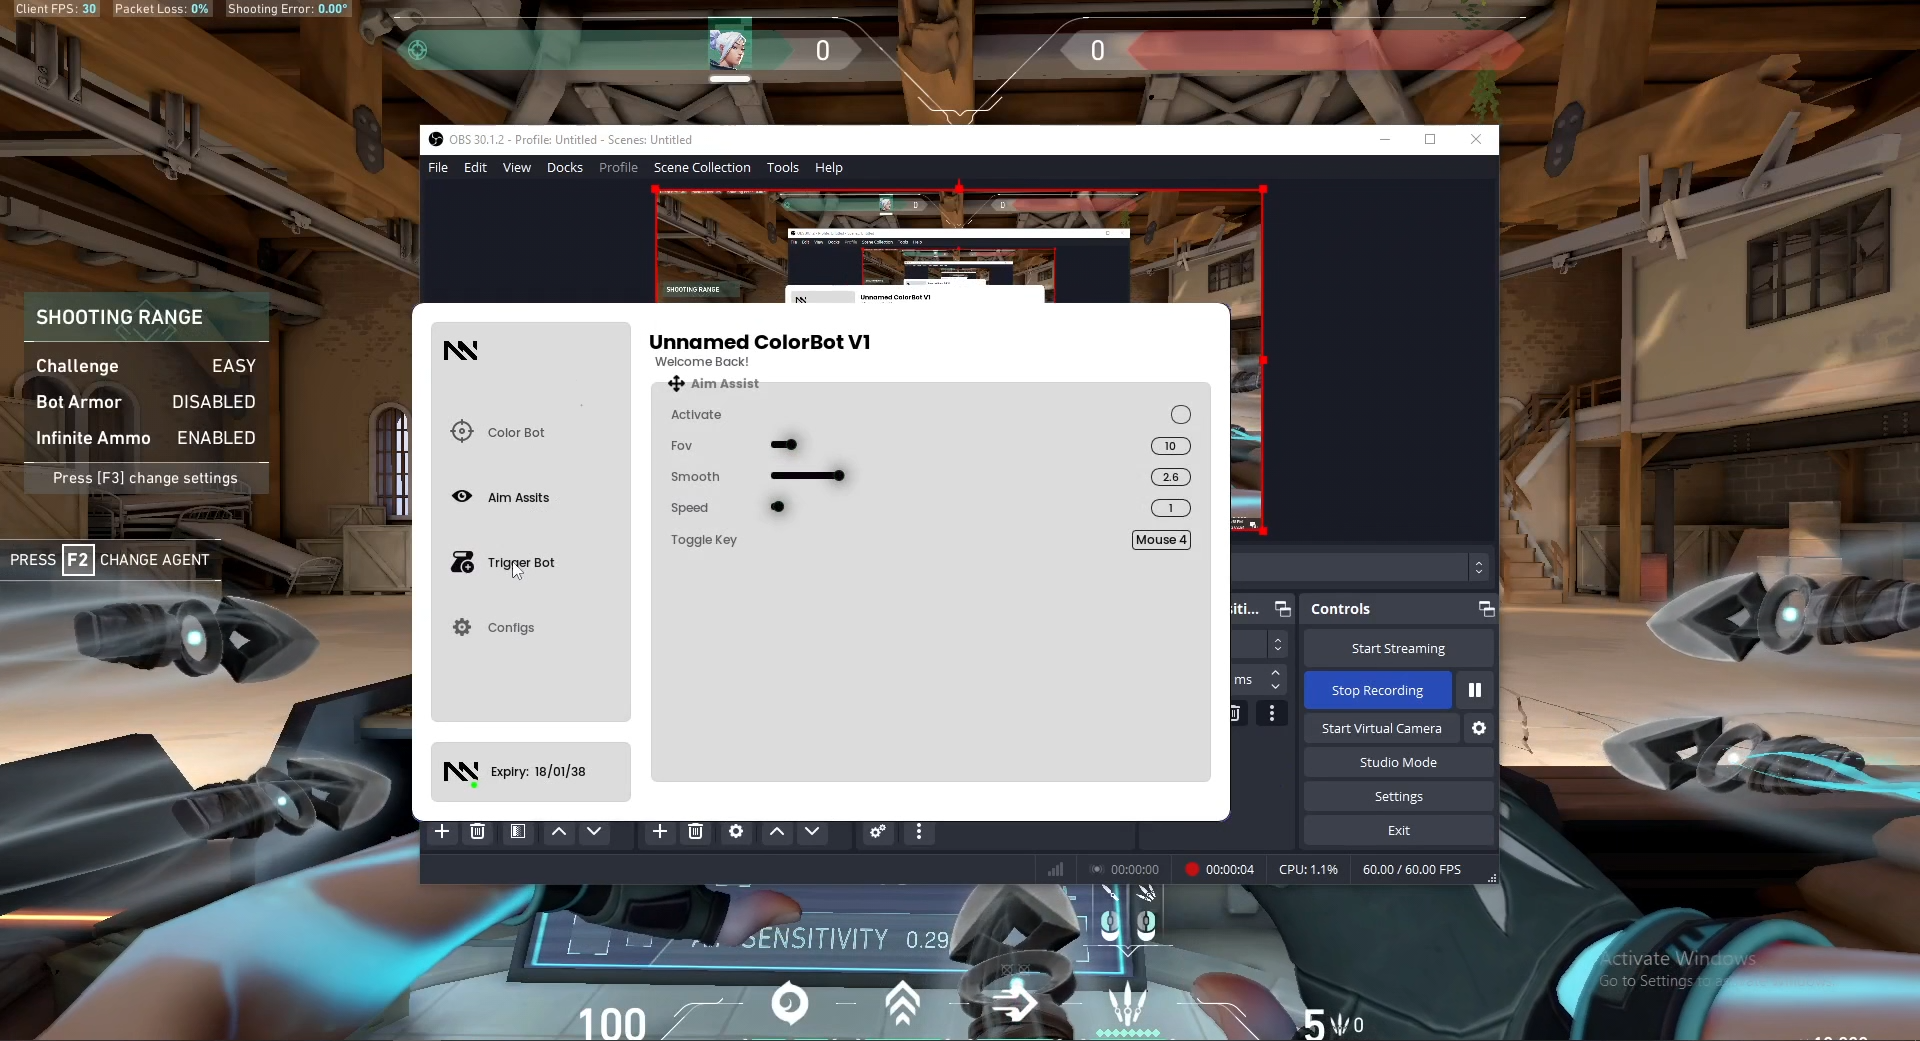Click the move-arrows icon beside Aim Assist

(x=677, y=383)
